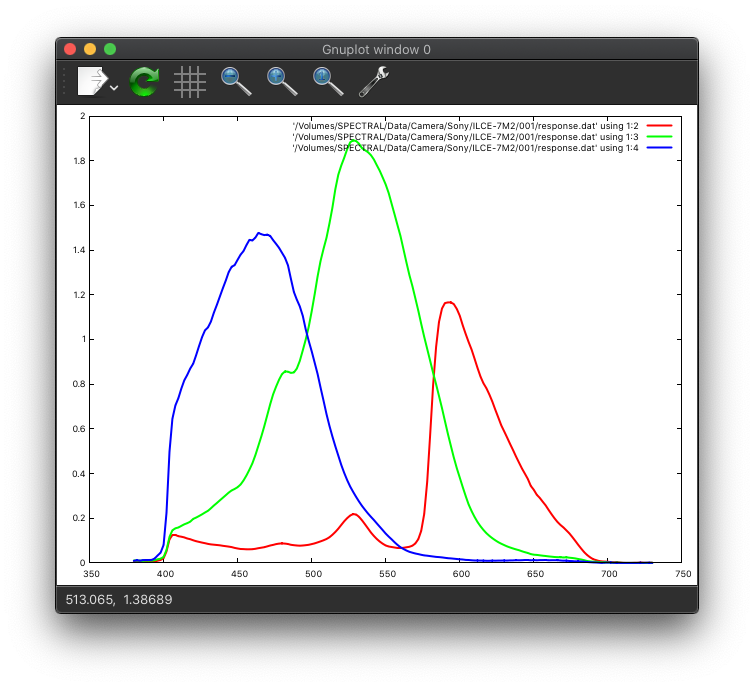
Task: Autoscale the plot with the third magnifier icon
Action: point(328,81)
